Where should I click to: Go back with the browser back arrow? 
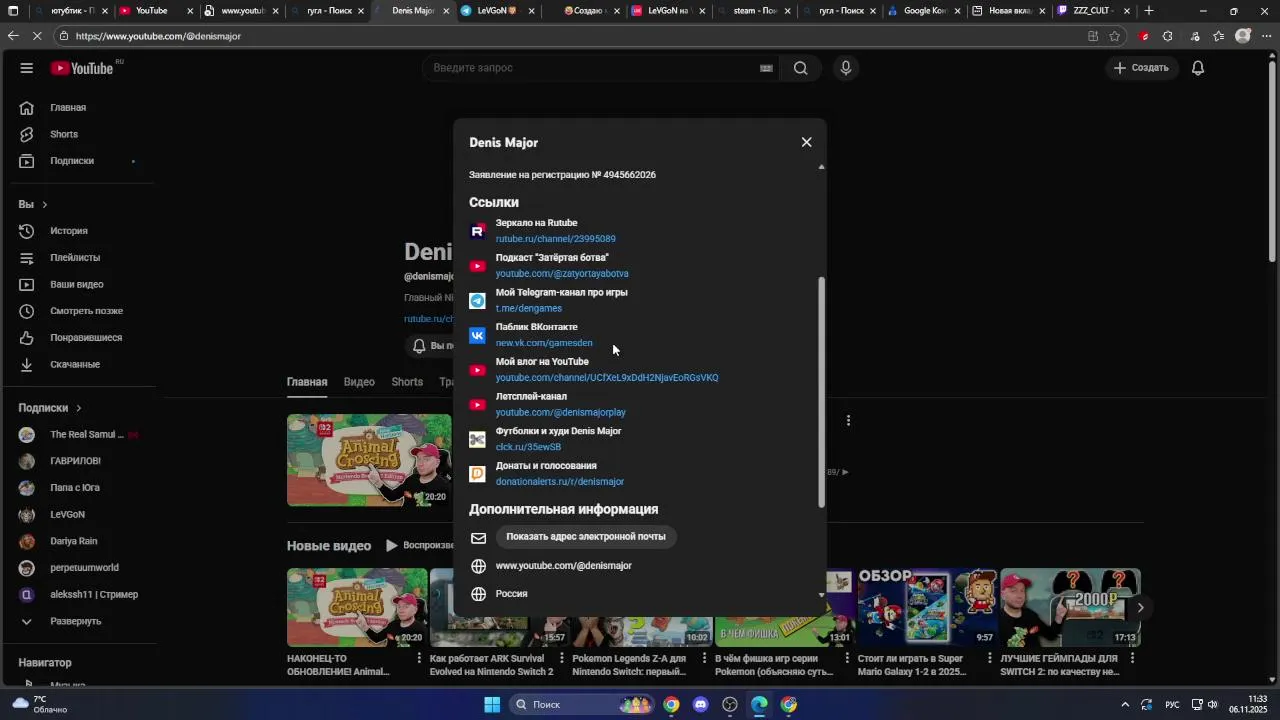13,36
